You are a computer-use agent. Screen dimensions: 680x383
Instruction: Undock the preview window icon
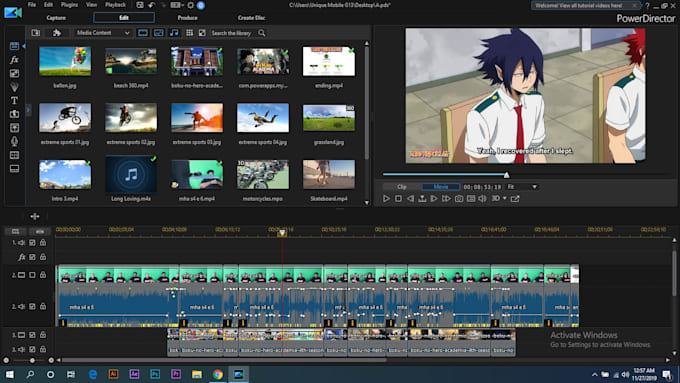pyautogui.click(x=515, y=199)
